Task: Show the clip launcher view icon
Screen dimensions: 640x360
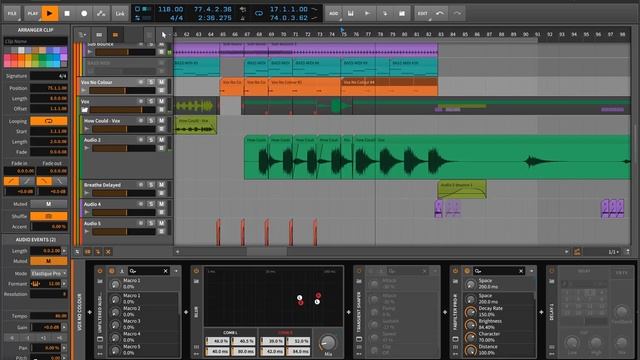Action: point(99,35)
